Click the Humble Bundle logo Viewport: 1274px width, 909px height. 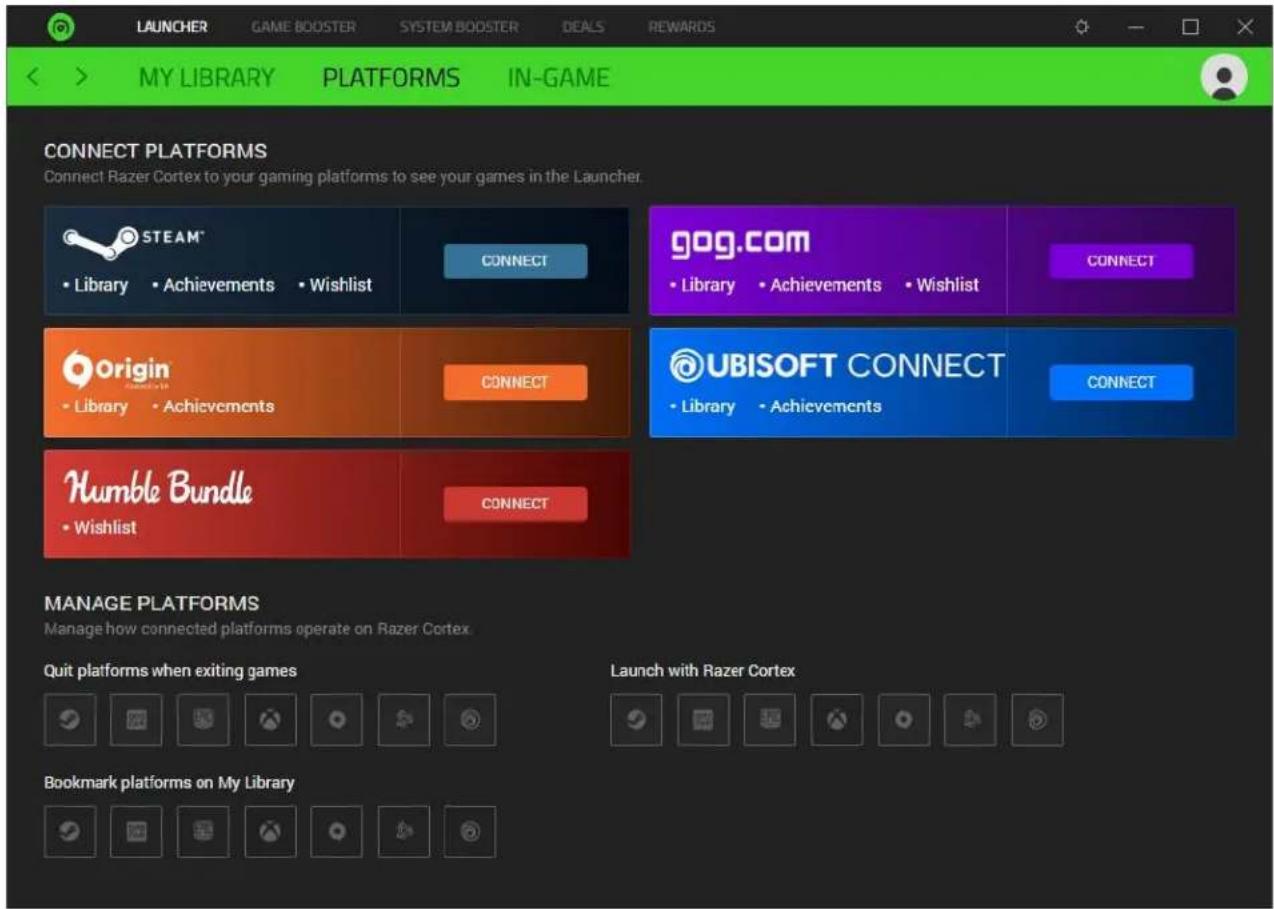click(158, 488)
